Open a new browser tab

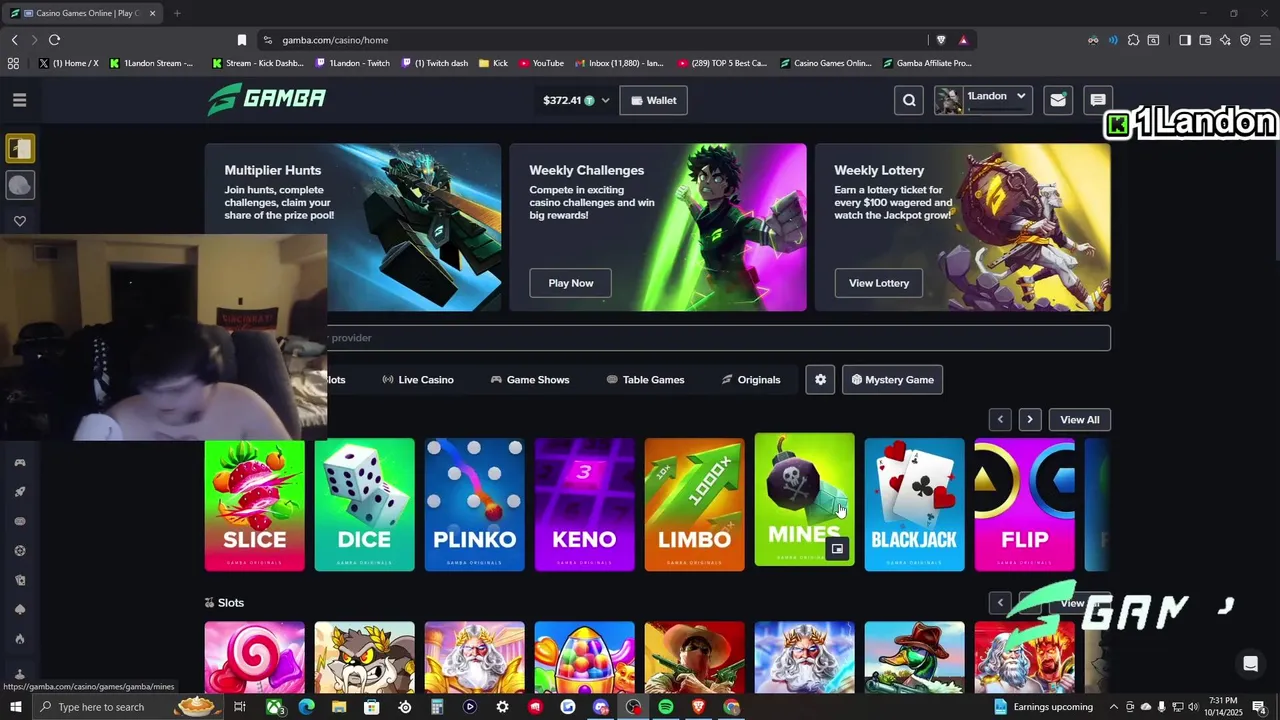[177, 13]
